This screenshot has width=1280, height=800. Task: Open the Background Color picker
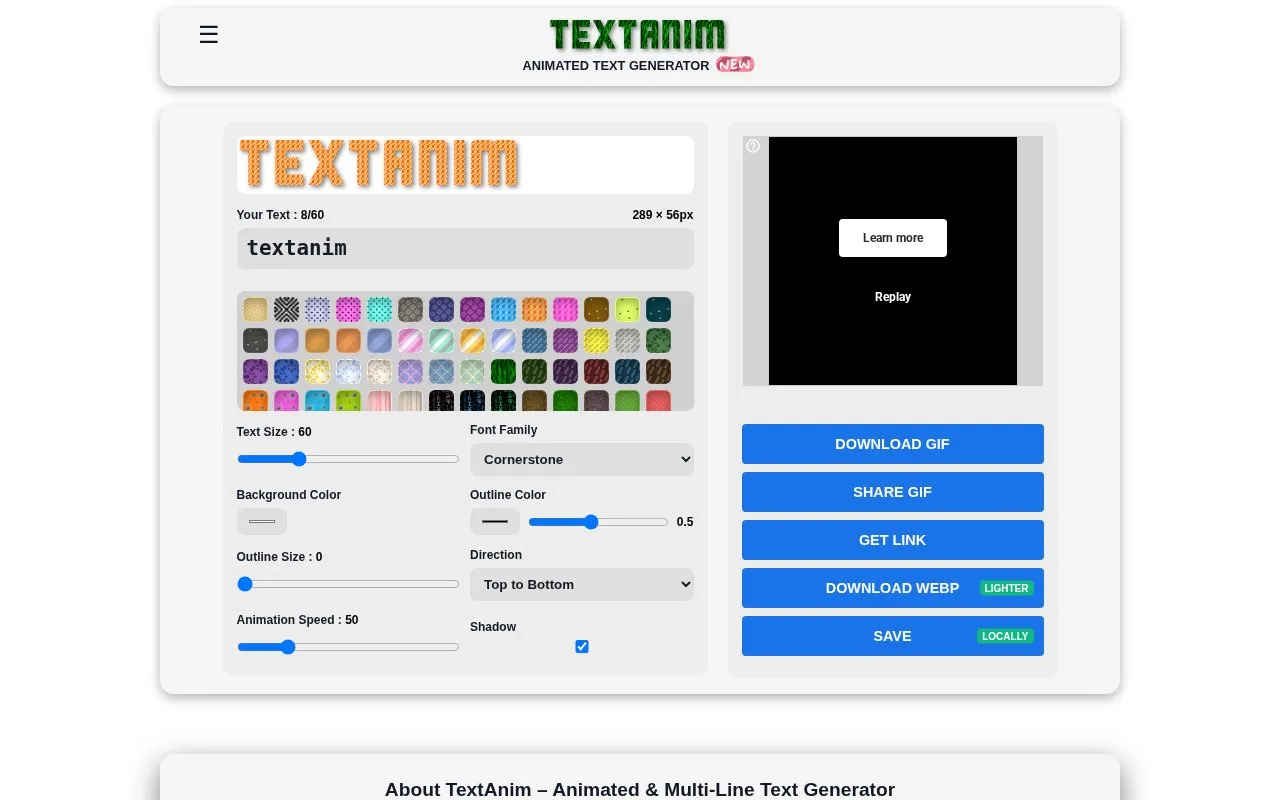(262, 521)
